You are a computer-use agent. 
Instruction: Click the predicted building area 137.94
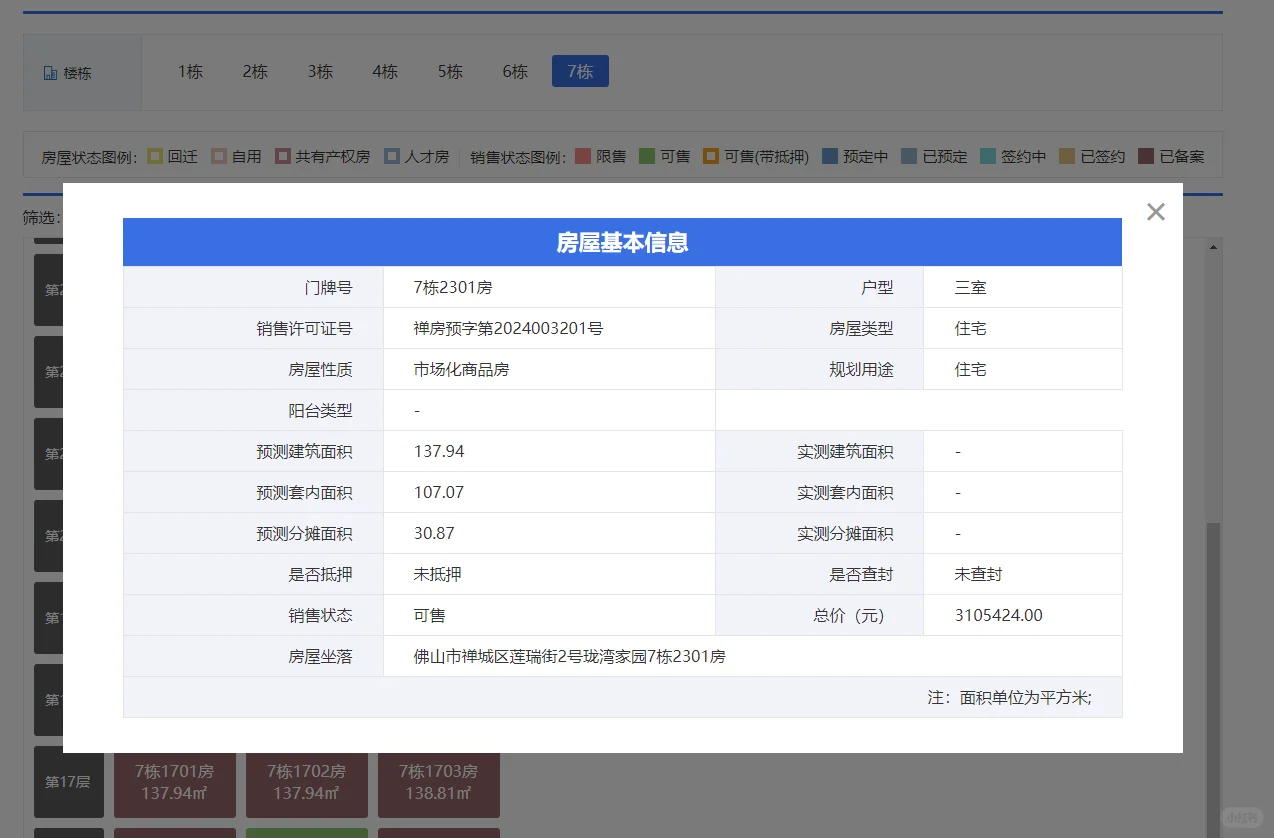click(x=439, y=451)
